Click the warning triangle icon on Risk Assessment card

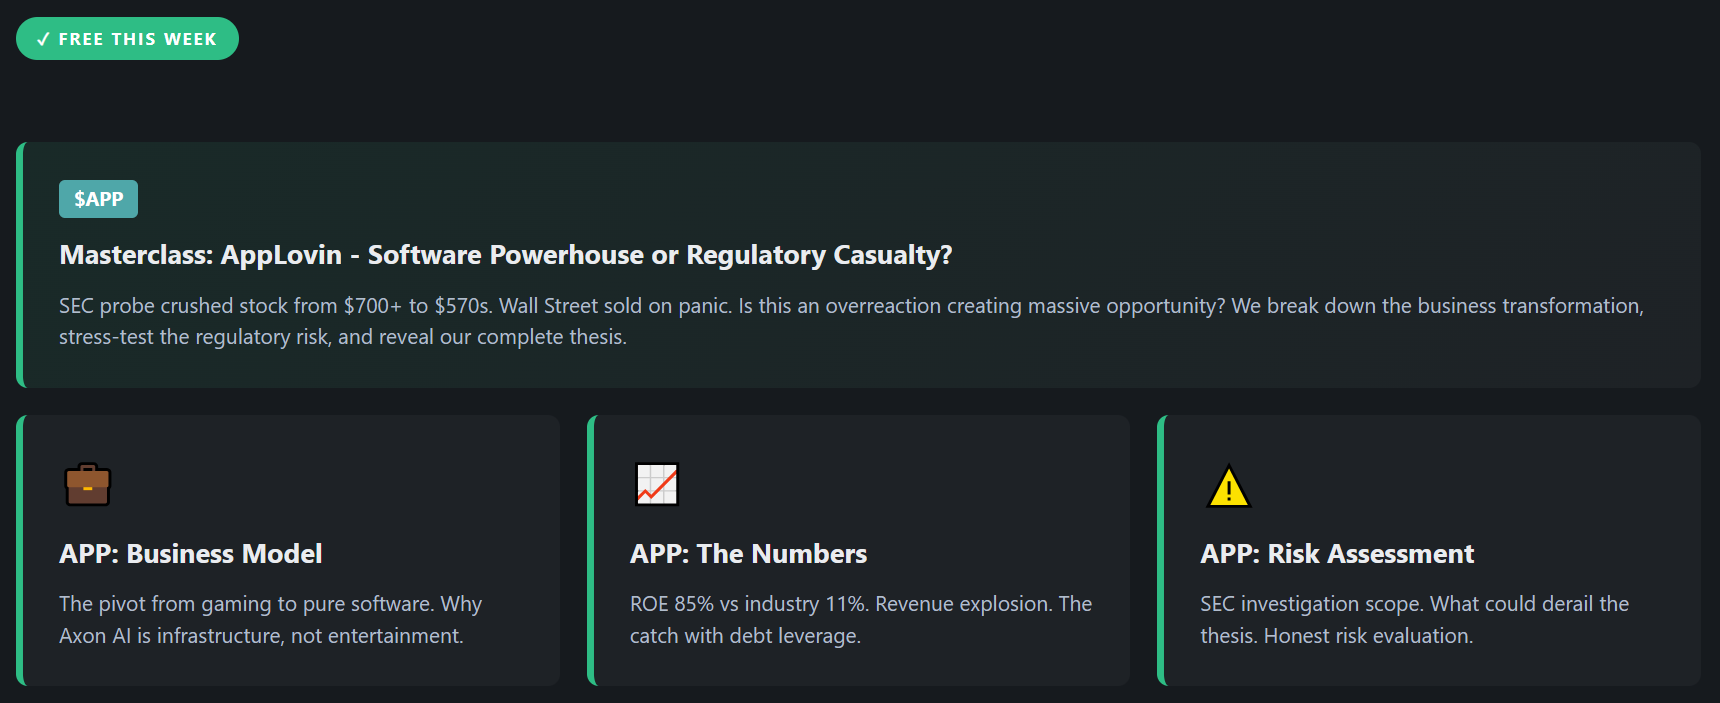pos(1228,486)
